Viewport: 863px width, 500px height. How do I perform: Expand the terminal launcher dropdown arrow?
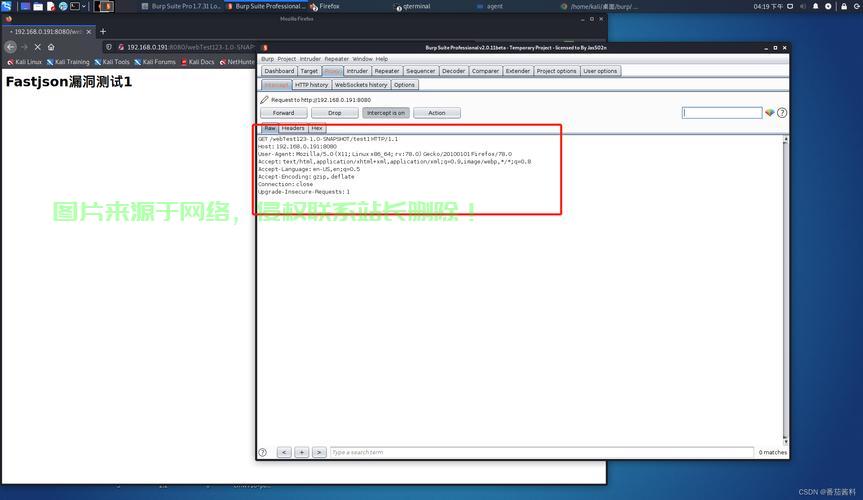[x=84, y=6]
